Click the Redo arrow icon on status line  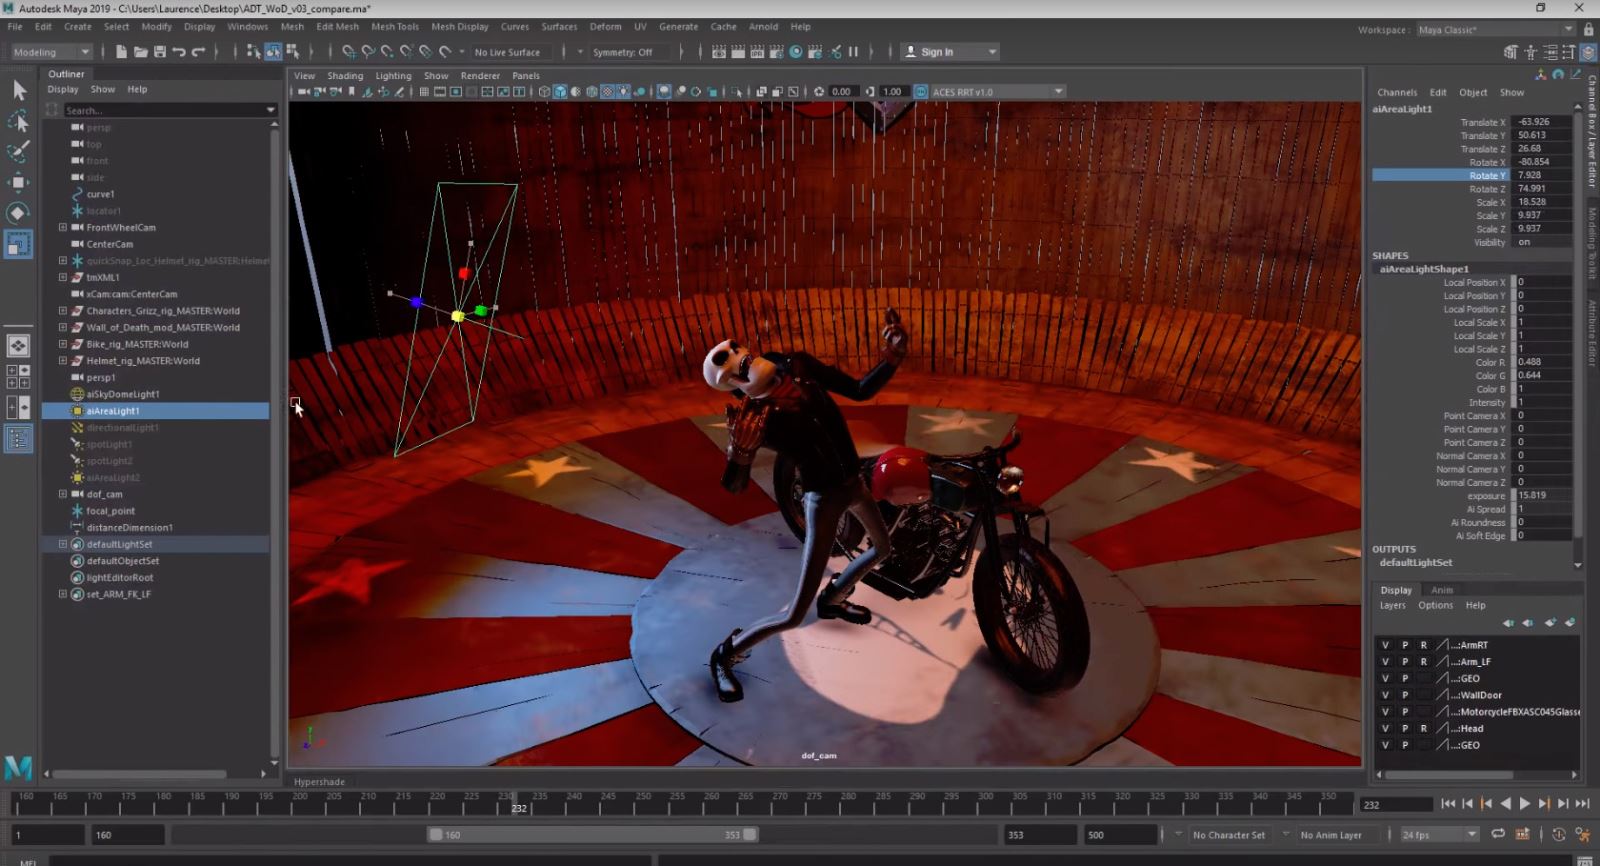(x=198, y=52)
